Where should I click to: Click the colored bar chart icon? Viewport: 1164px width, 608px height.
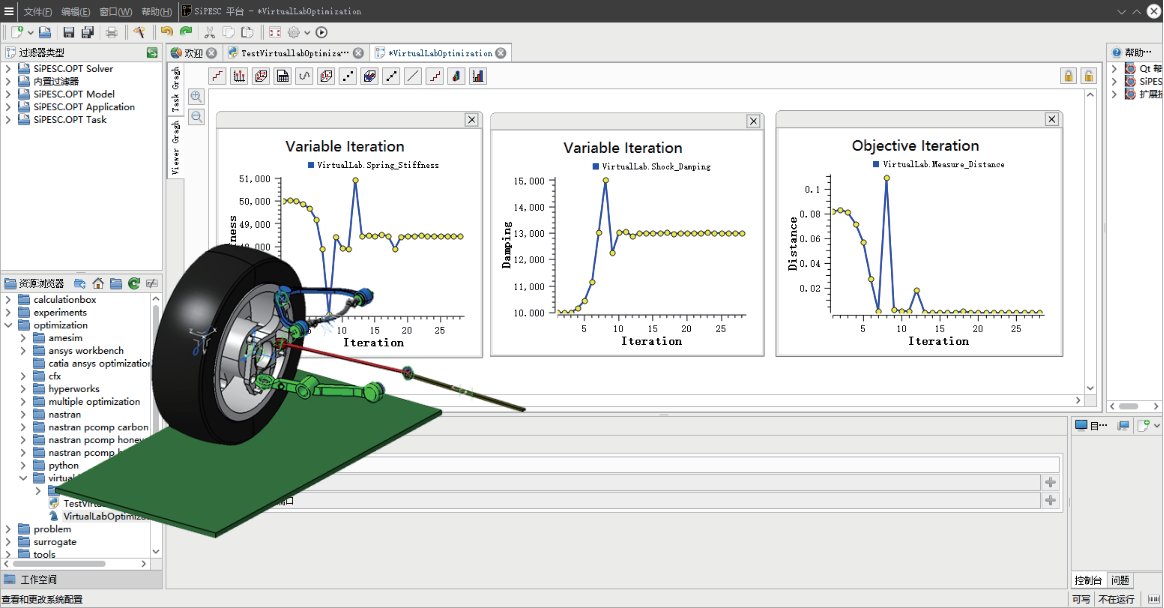(478, 76)
